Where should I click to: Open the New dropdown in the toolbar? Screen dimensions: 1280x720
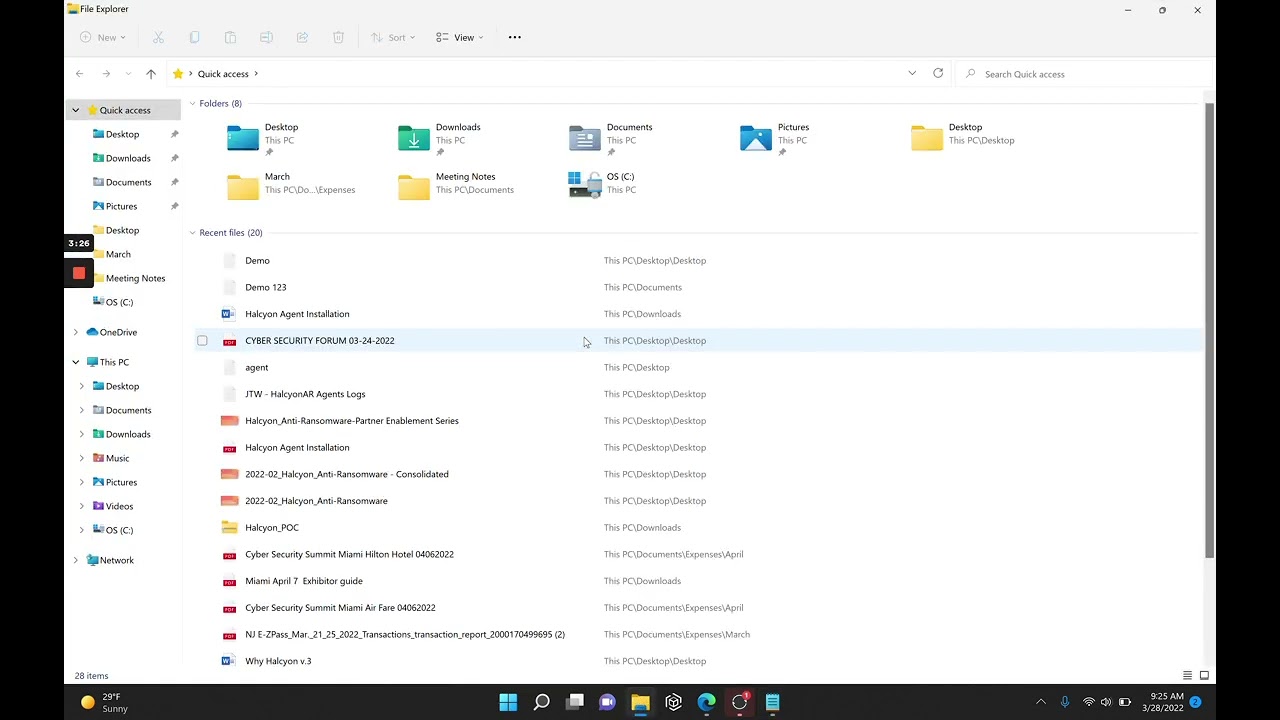(102, 37)
